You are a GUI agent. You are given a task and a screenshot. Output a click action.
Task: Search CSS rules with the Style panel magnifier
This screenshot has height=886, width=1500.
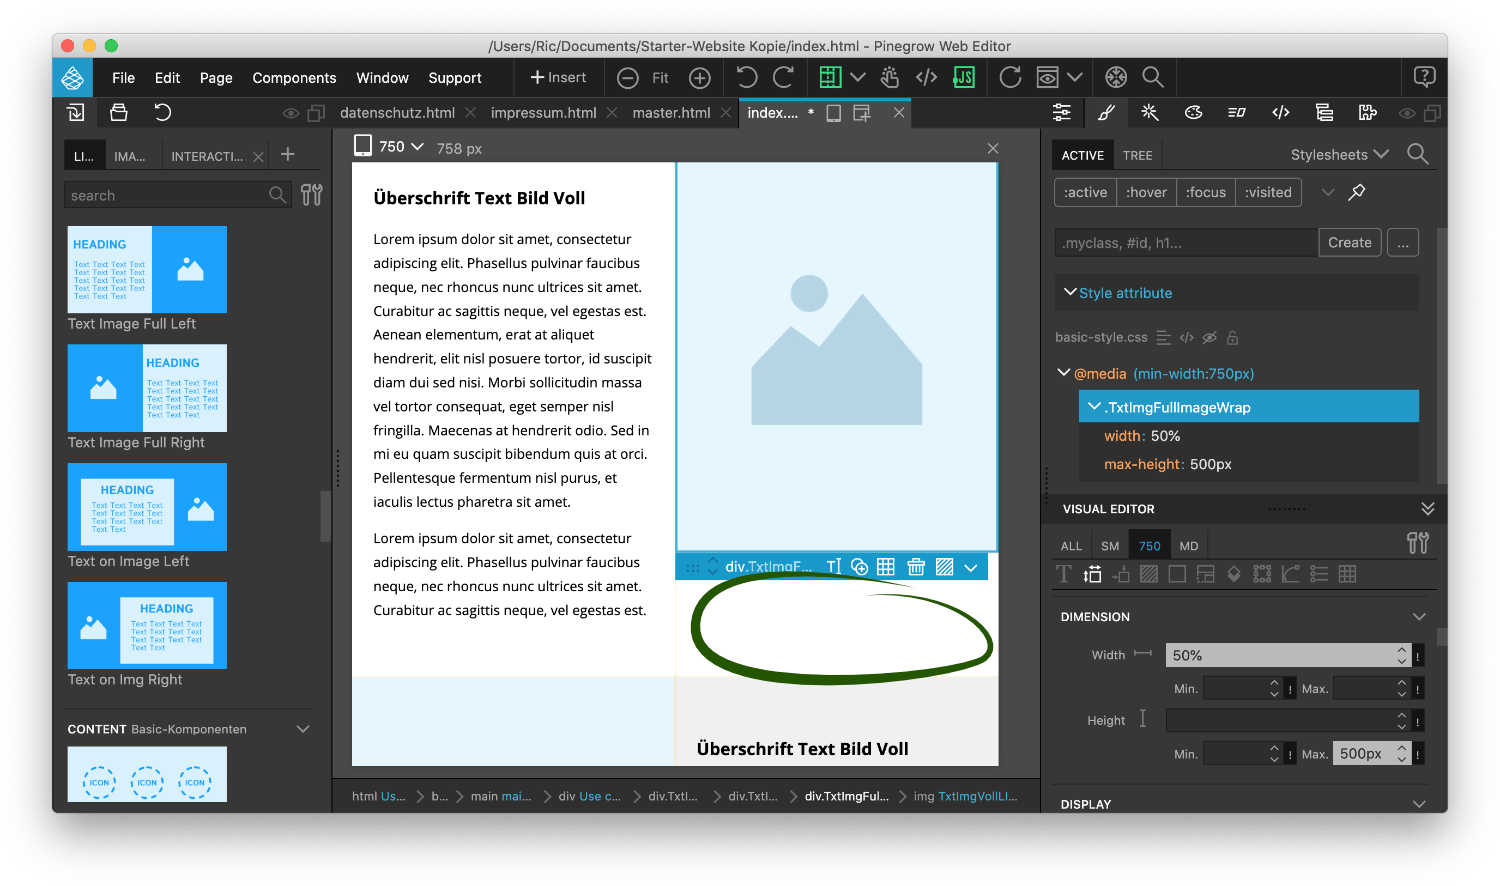(1417, 154)
